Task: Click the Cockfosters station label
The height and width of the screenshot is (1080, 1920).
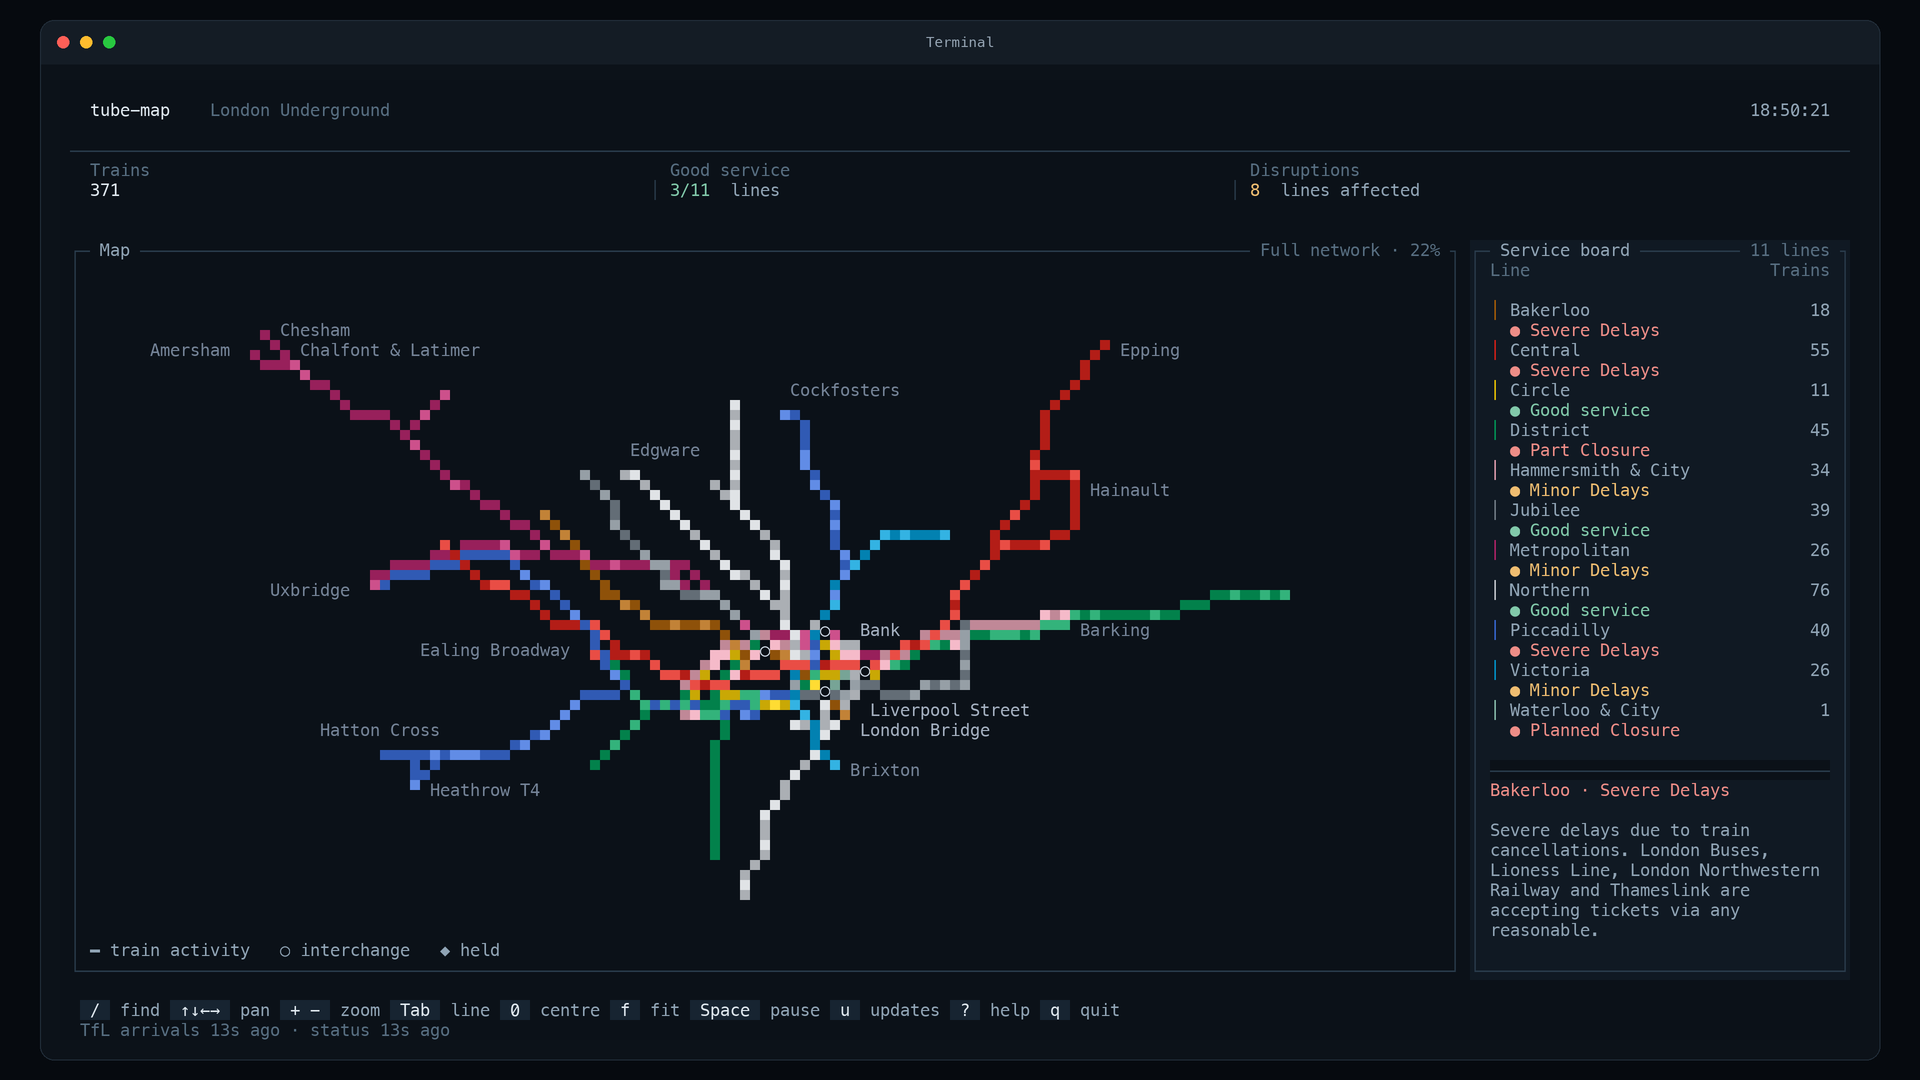Action: (x=845, y=390)
